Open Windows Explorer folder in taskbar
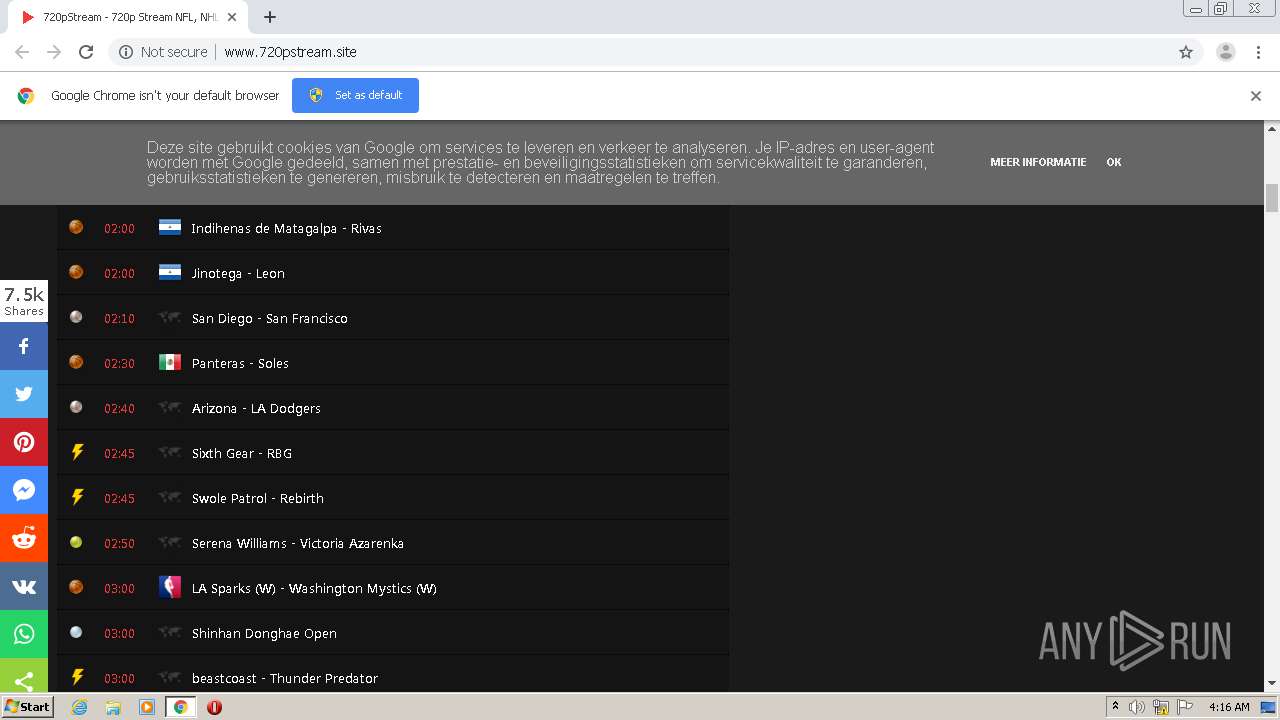 click(x=113, y=707)
